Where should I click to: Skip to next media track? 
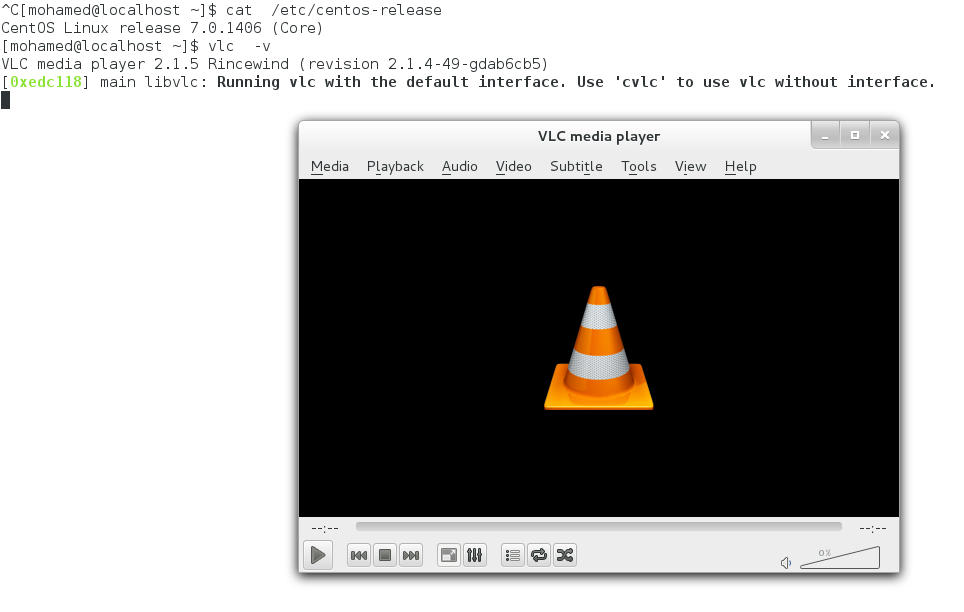[x=411, y=555]
